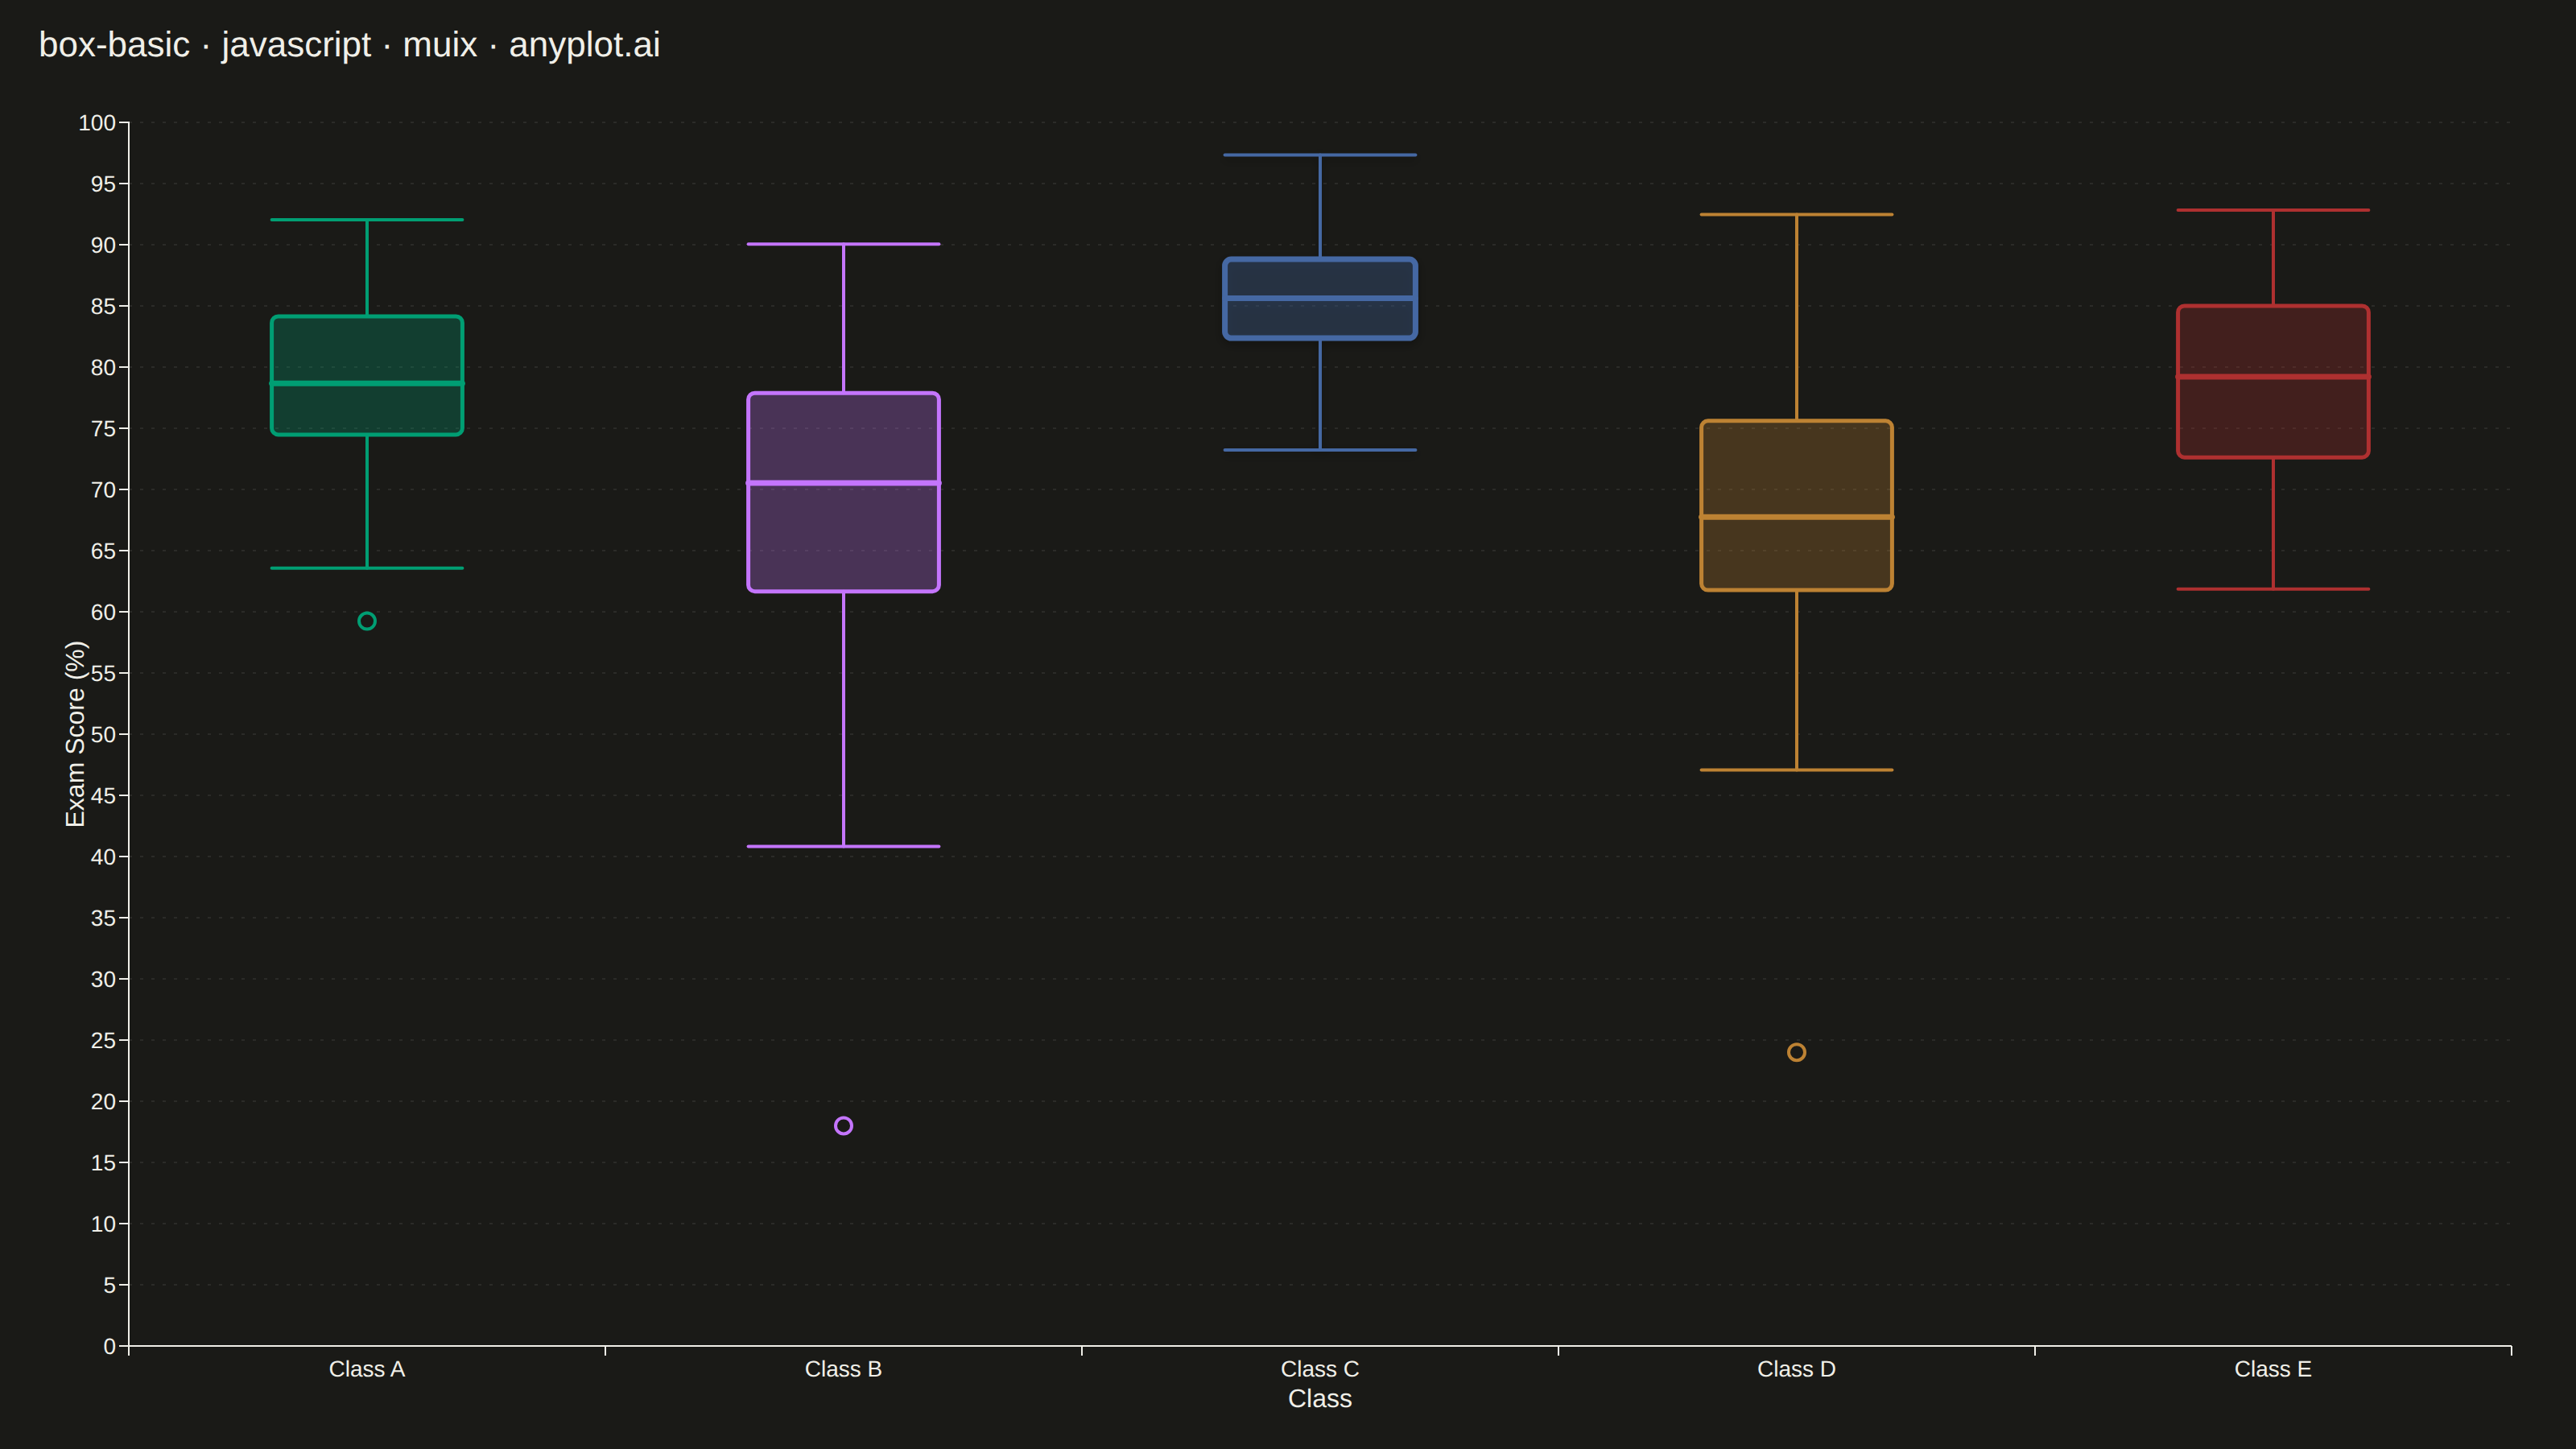
Task: Click the "Class E" axis label
Action: 2273,1369
